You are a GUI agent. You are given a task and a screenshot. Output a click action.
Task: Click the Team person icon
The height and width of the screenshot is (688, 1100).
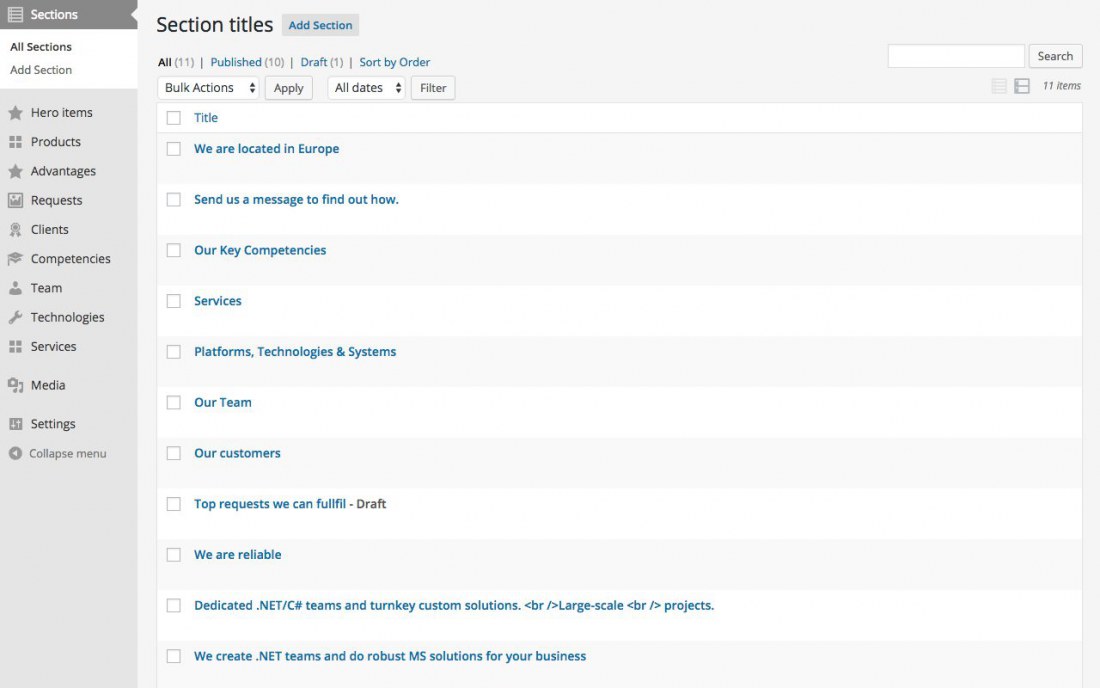pos(15,288)
